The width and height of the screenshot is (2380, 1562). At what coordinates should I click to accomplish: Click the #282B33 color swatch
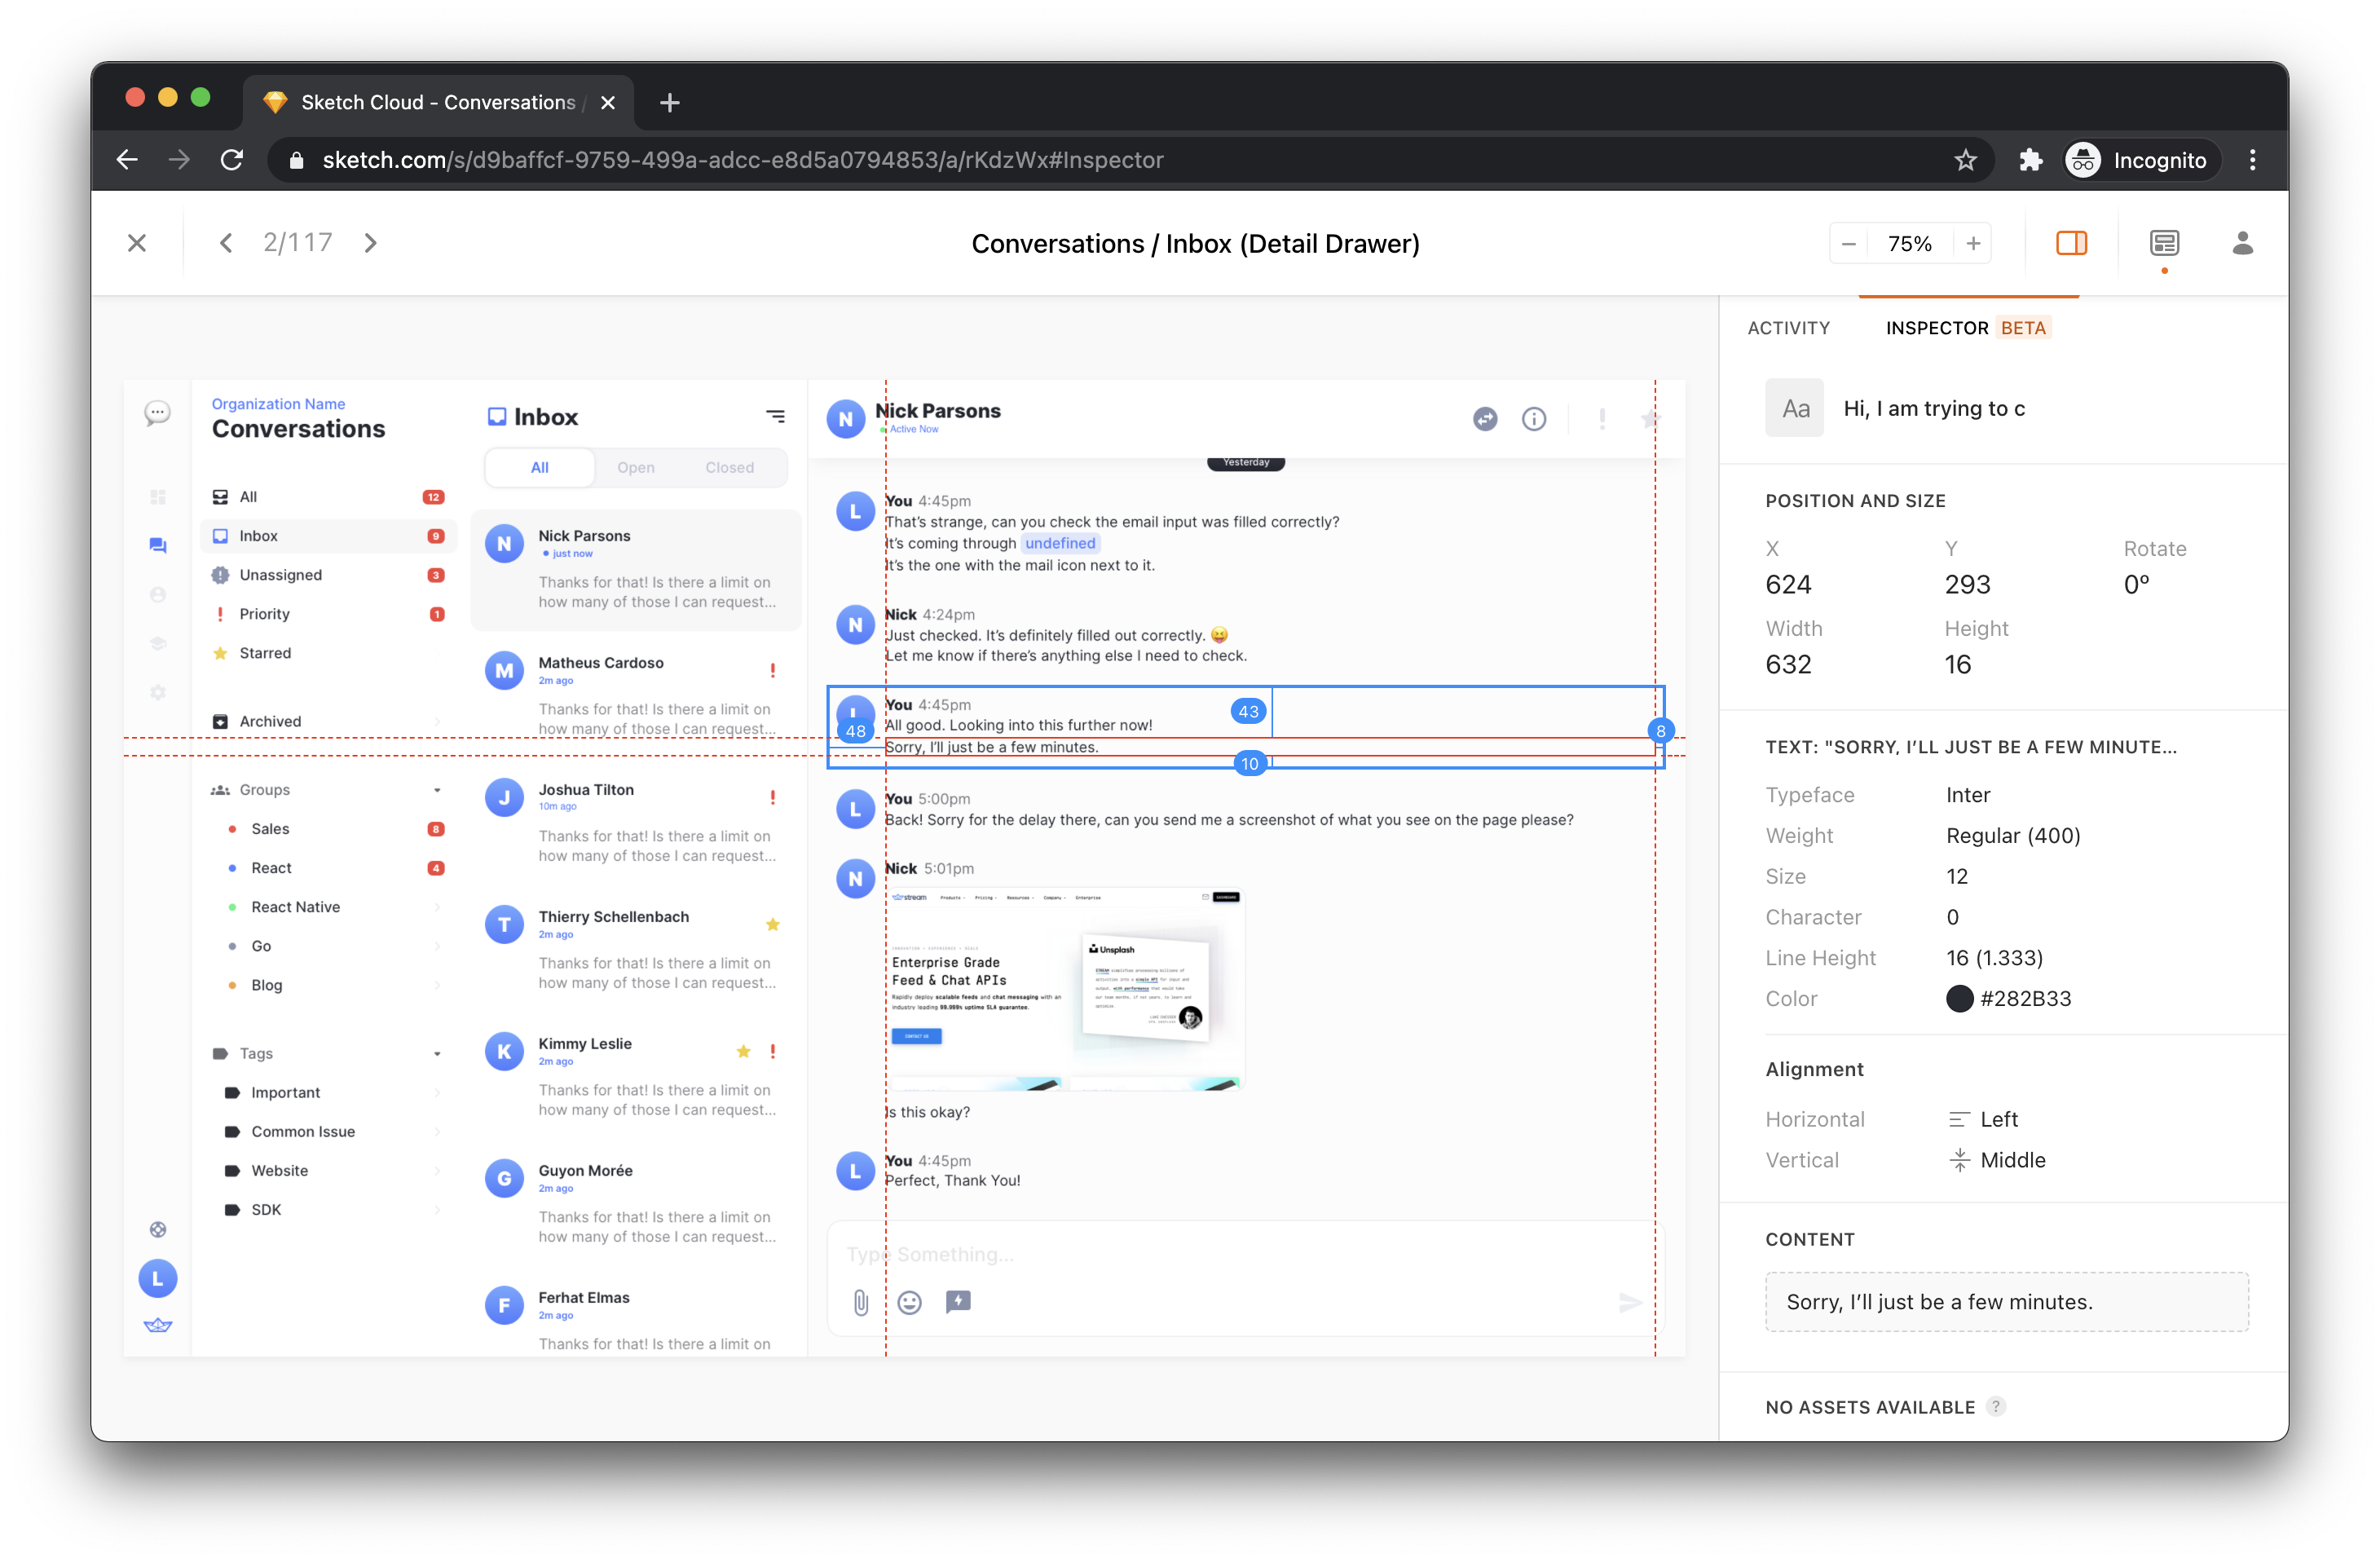tap(1959, 998)
